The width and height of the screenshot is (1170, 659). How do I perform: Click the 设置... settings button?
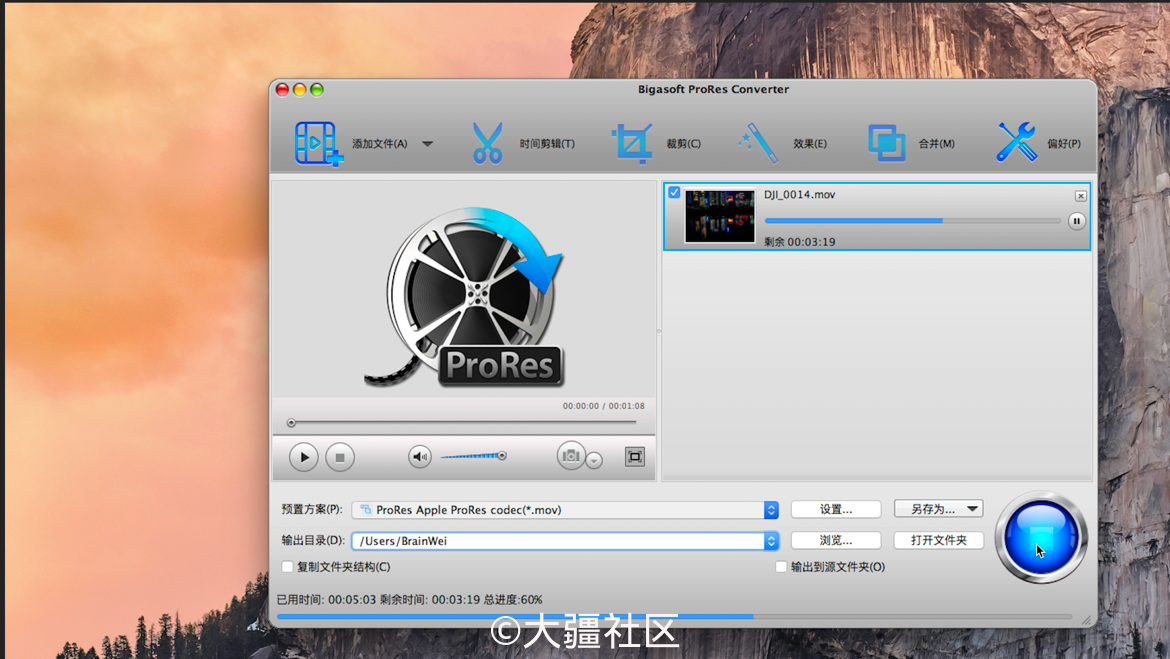836,509
